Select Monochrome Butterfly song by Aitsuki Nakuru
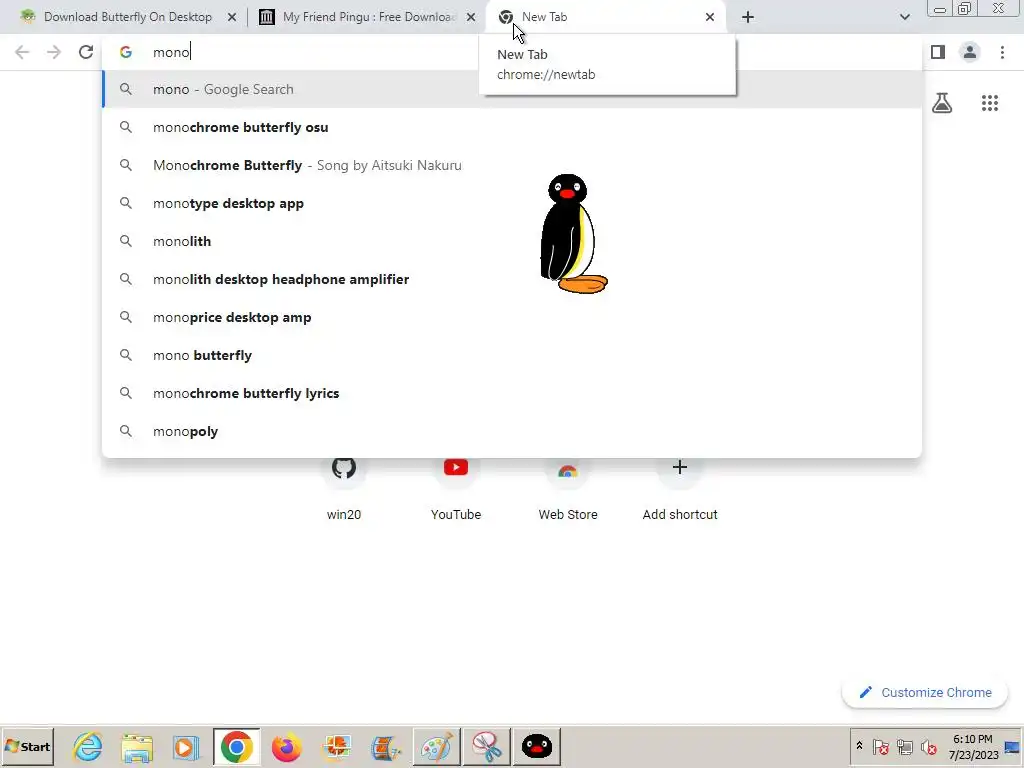 [x=512, y=165]
